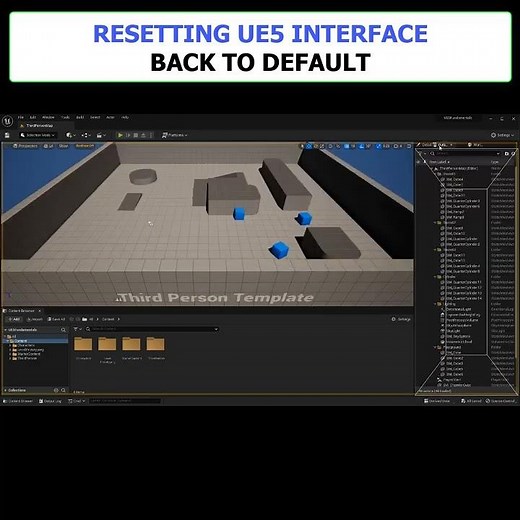Screen dimensions: 520x520
Task: Click the source tree search icon
Action: pos(63,330)
